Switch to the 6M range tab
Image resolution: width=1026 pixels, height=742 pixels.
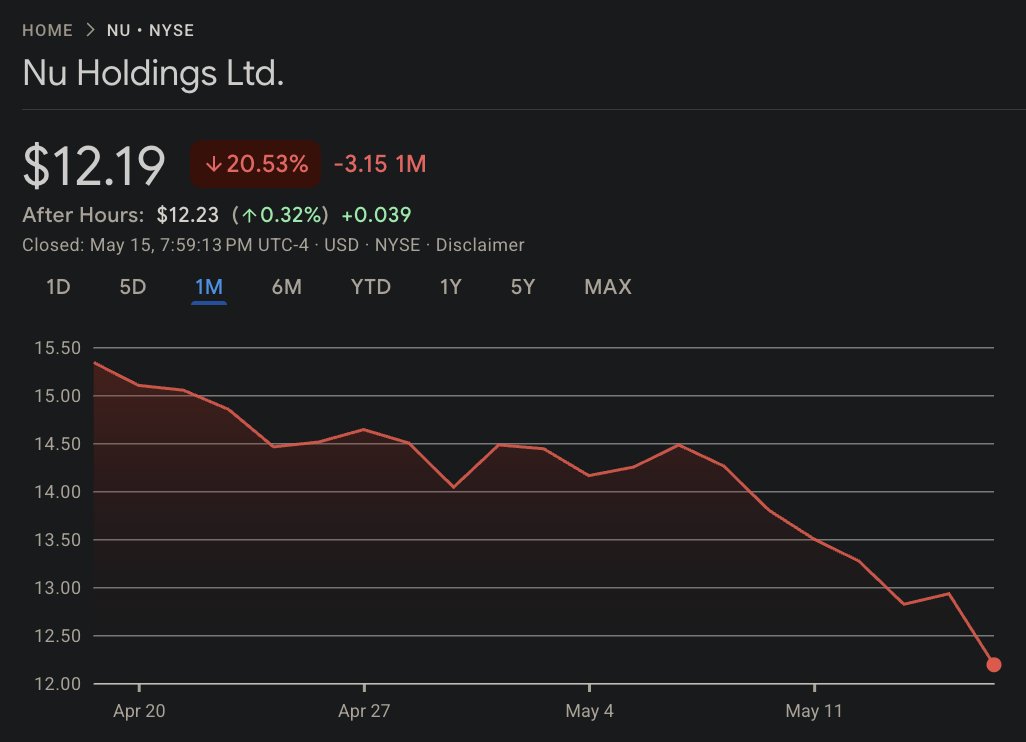pos(287,287)
